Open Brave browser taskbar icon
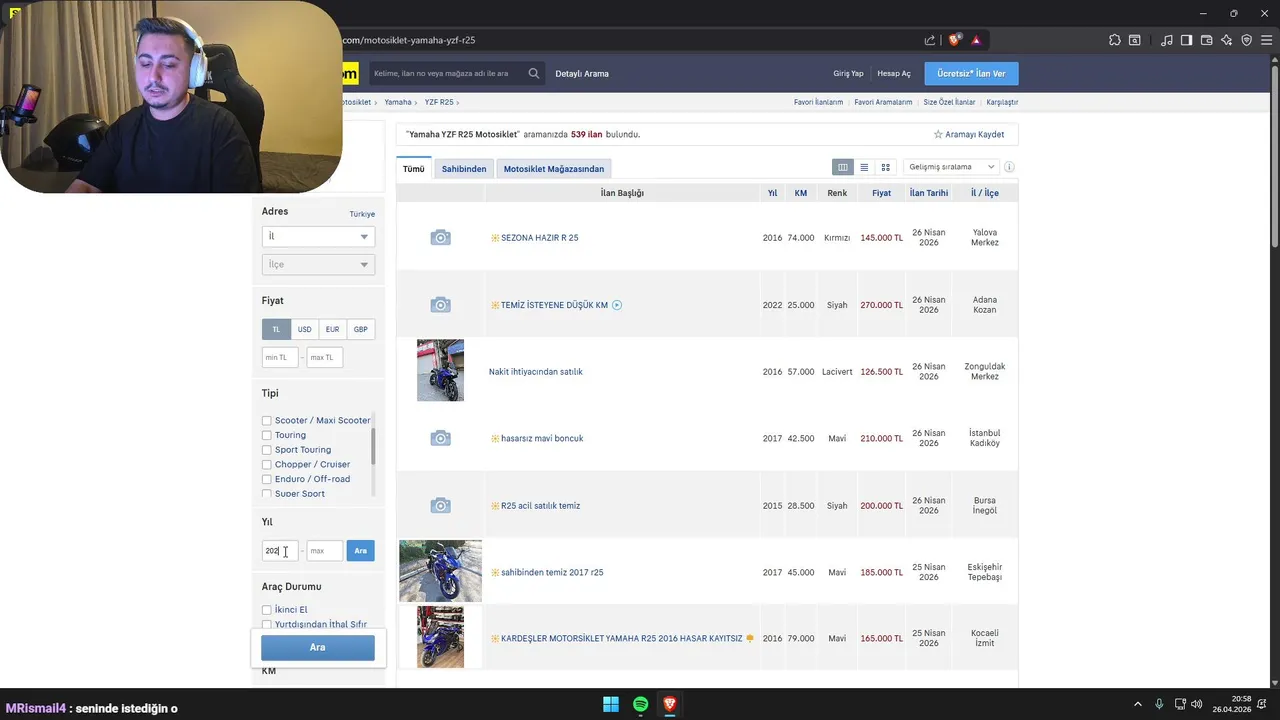The height and width of the screenshot is (720, 1280). pyautogui.click(x=670, y=704)
